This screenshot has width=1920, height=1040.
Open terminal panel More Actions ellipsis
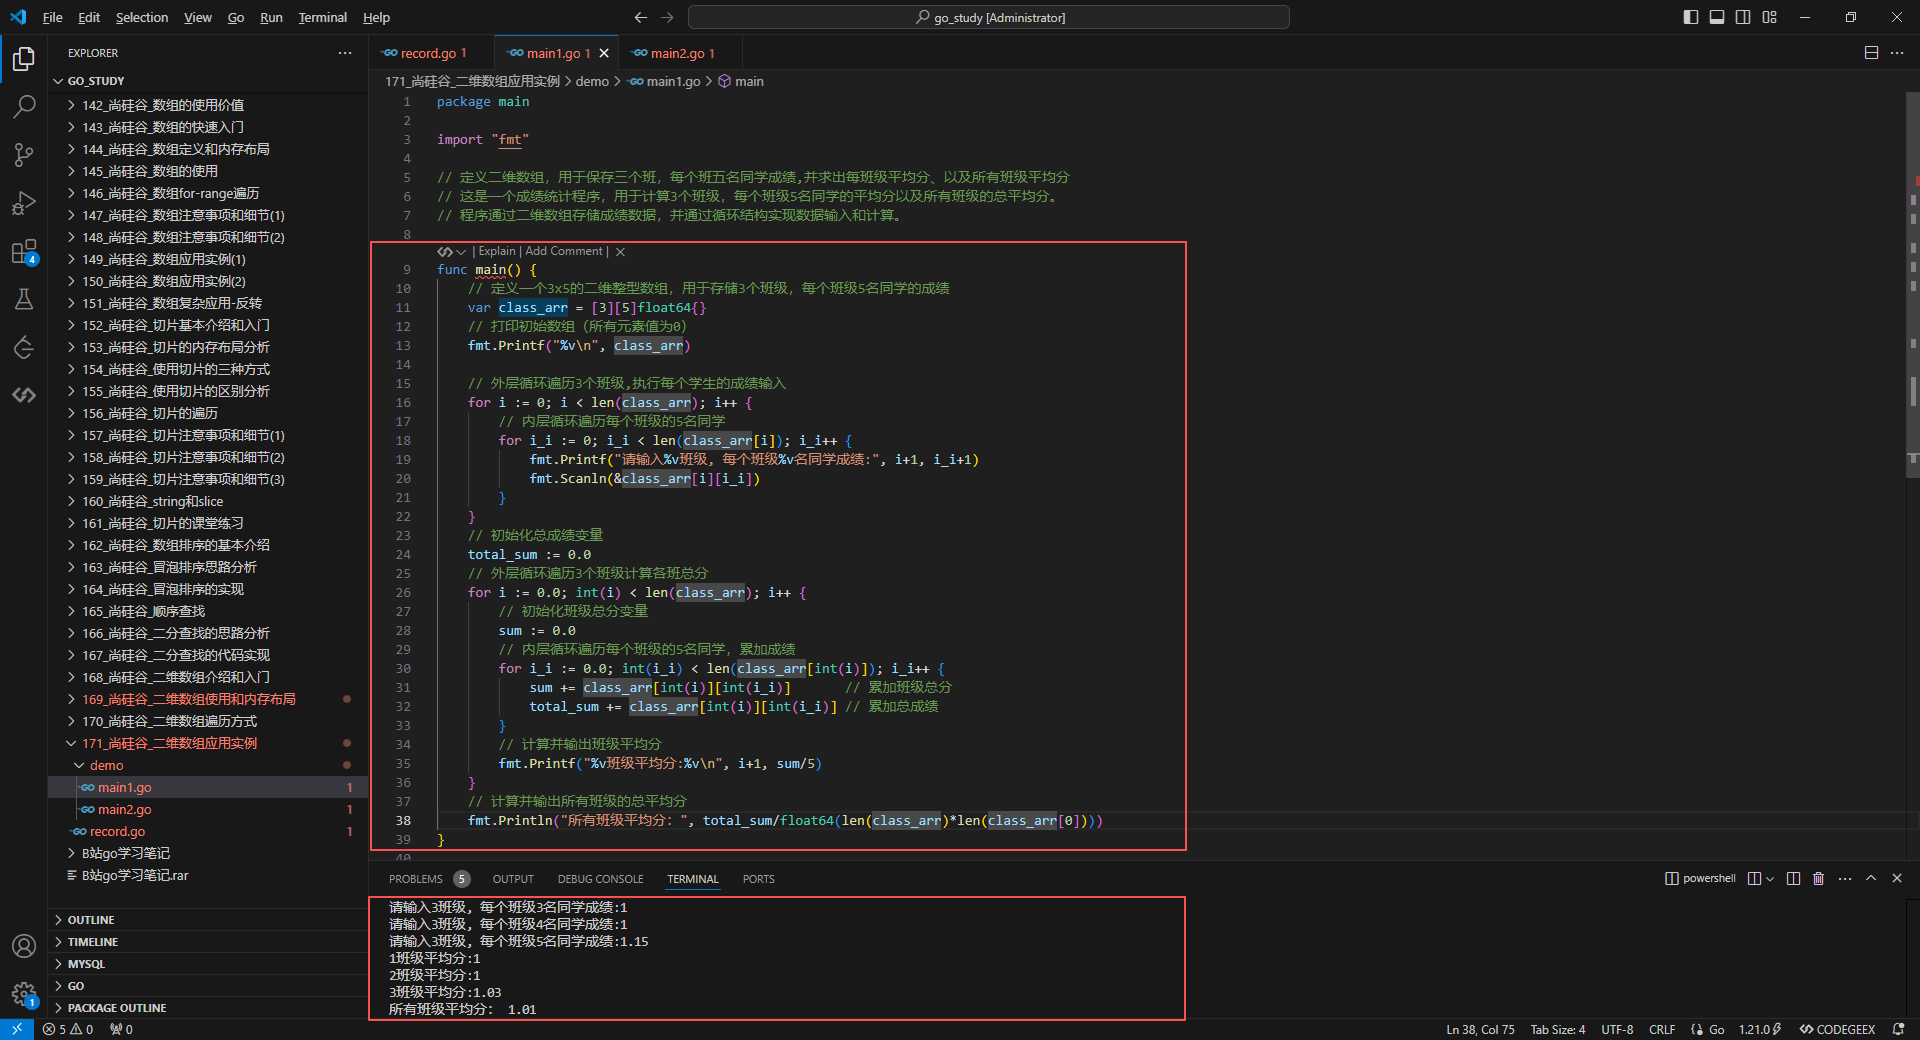[x=1845, y=878]
